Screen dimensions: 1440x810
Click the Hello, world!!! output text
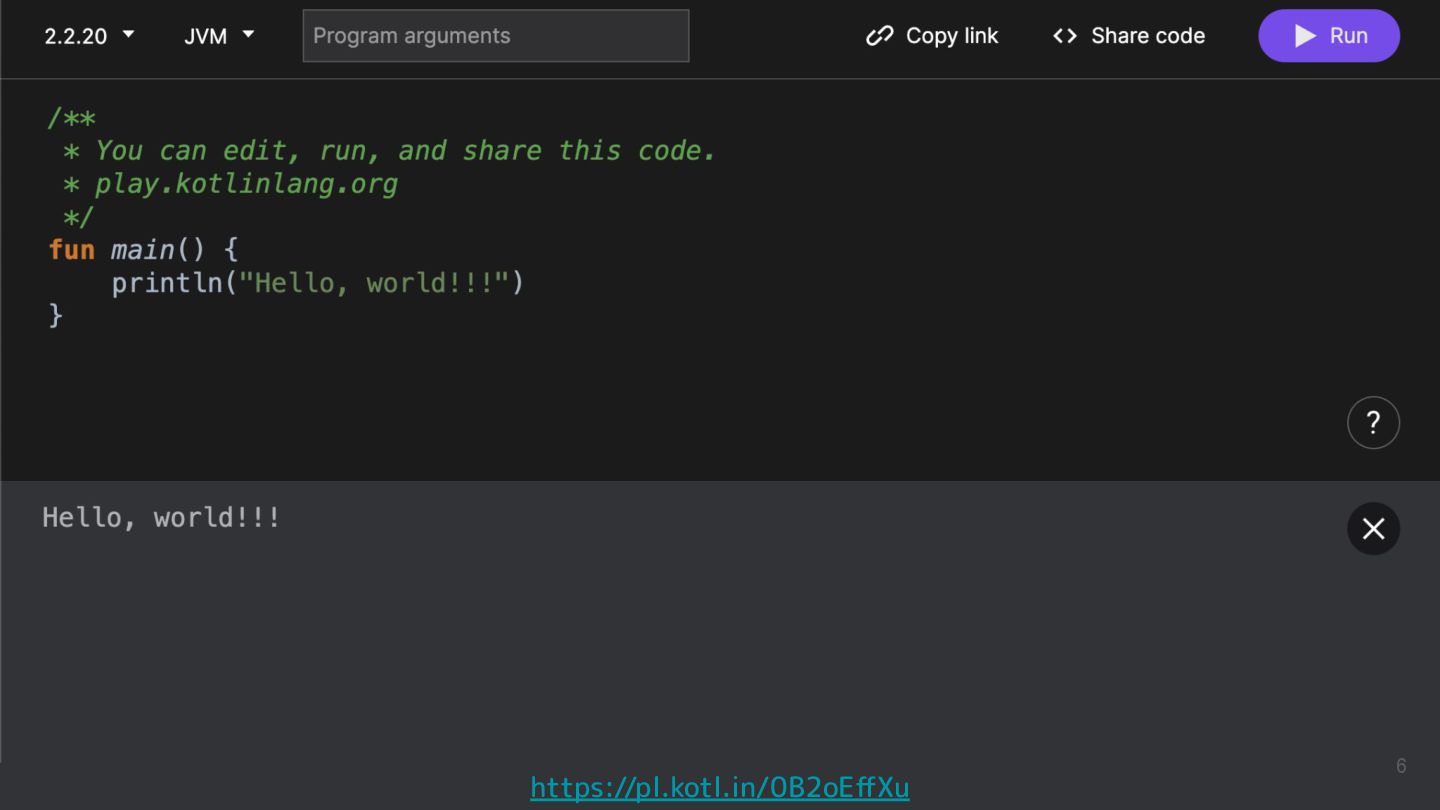(162, 518)
